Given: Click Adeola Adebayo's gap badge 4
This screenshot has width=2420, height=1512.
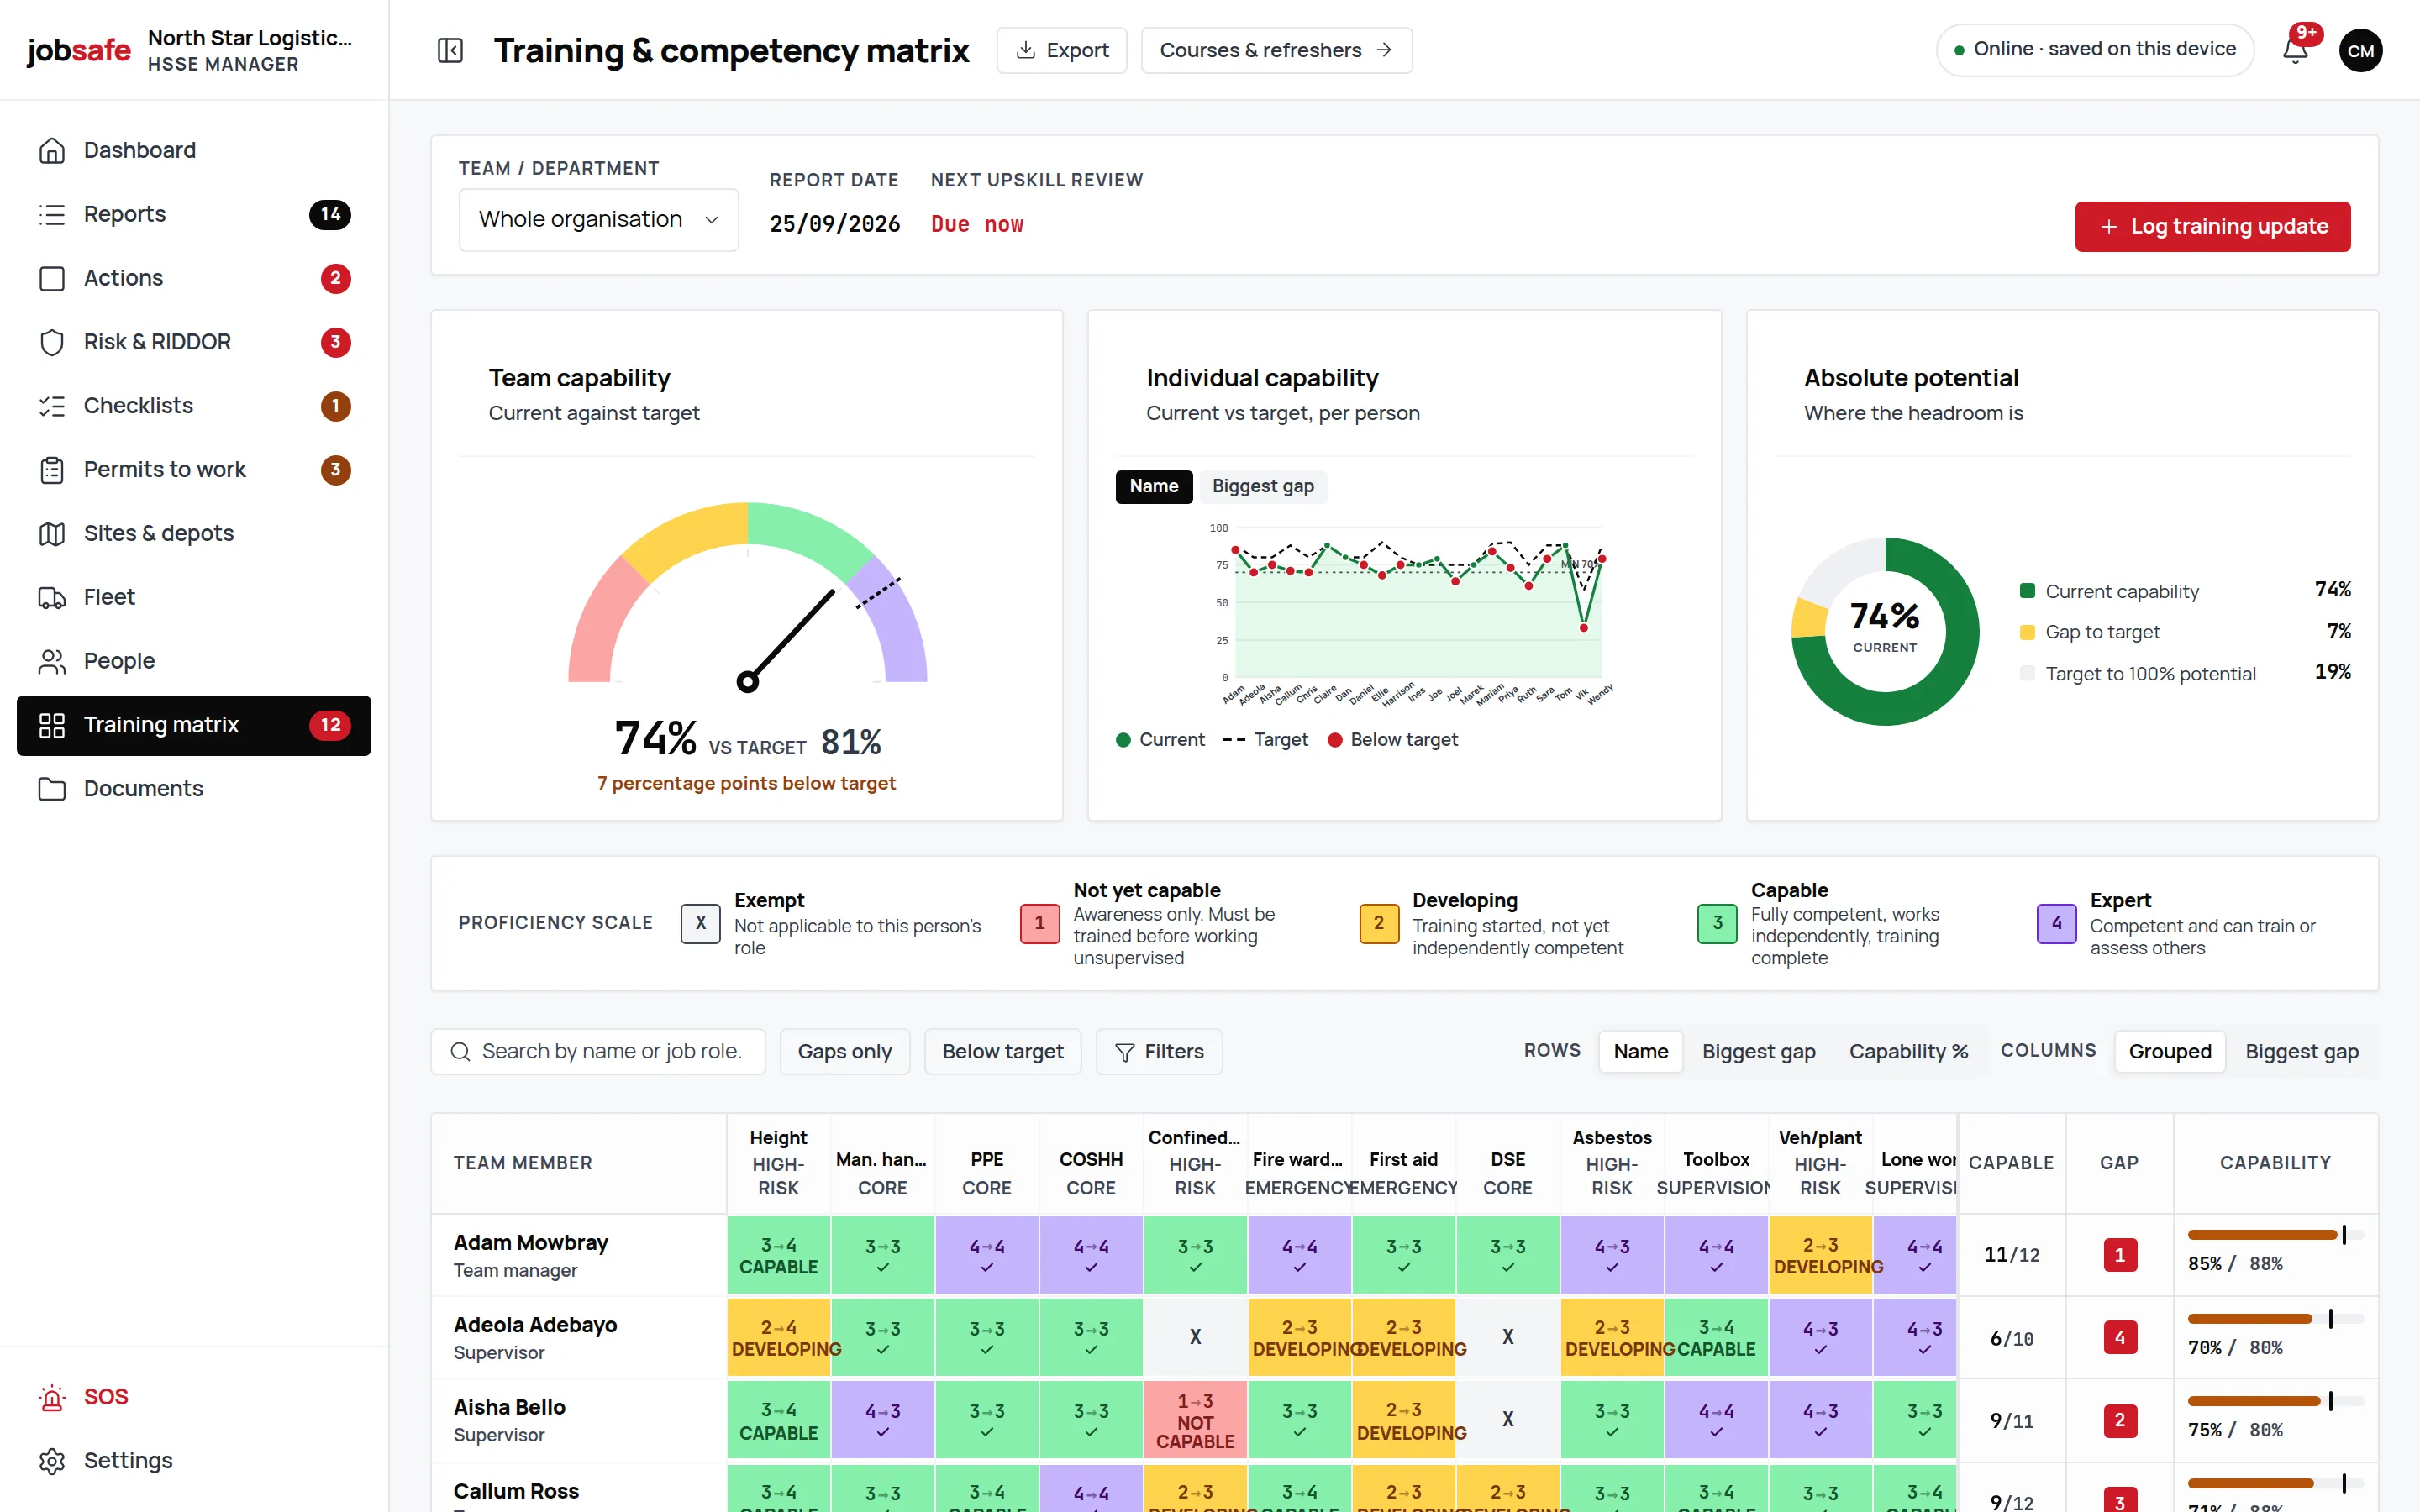Looking at the screenshot, I should coord(2120,1338).
